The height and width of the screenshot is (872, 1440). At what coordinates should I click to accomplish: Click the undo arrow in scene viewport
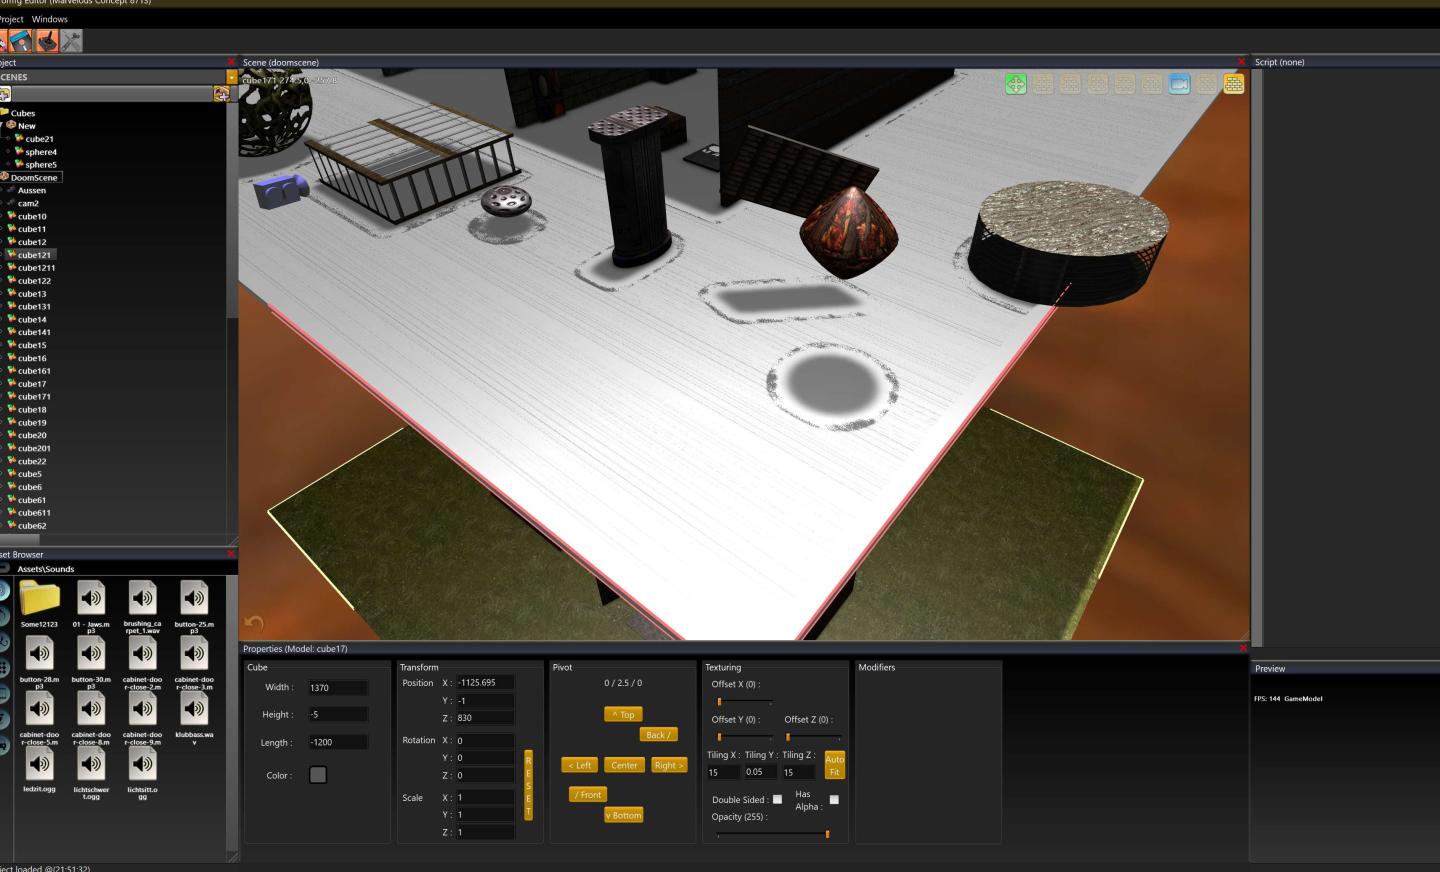[254, 624]
